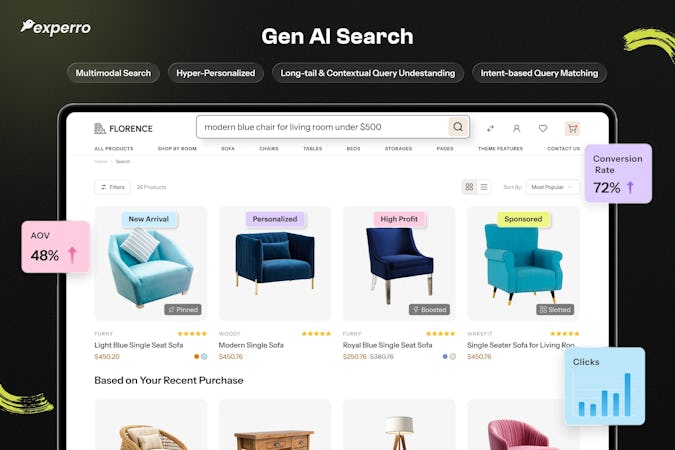
Task: Click the search query input field
Action: pyautogui.click(x=322, y=127)
